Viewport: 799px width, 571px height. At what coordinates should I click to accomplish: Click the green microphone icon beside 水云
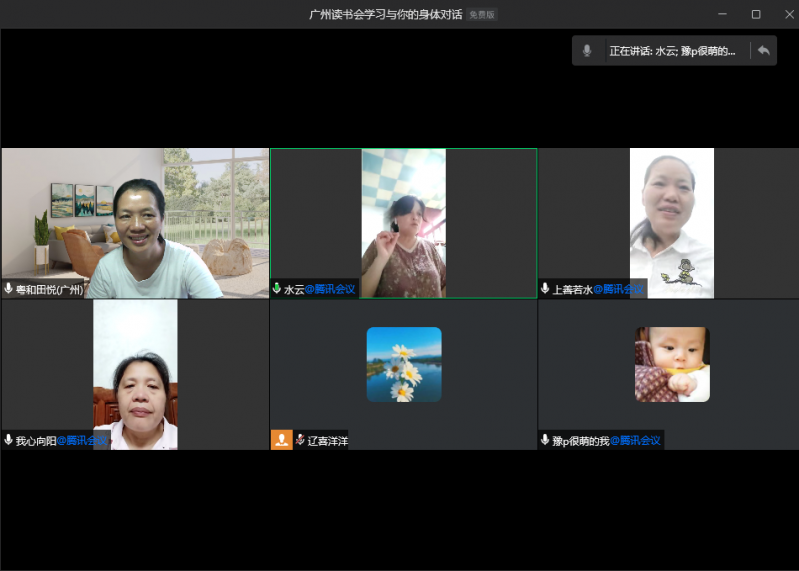[277, 289]
